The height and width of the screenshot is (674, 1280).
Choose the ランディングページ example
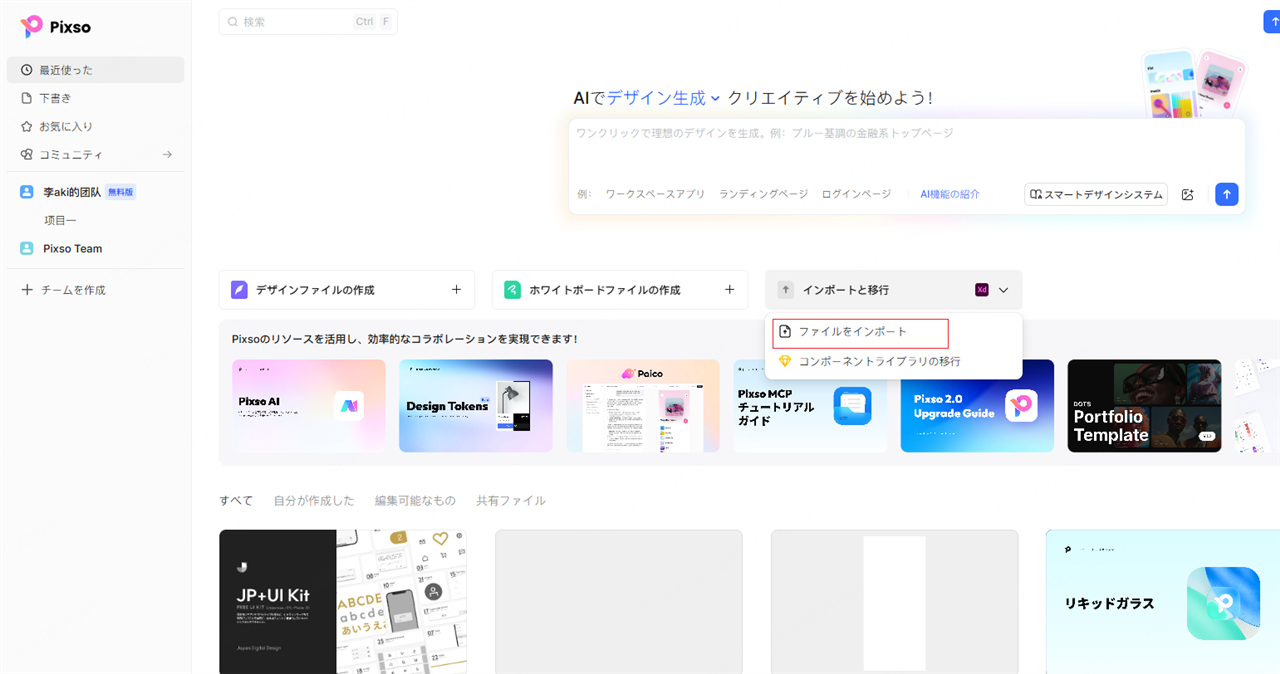tap(763, 194)
